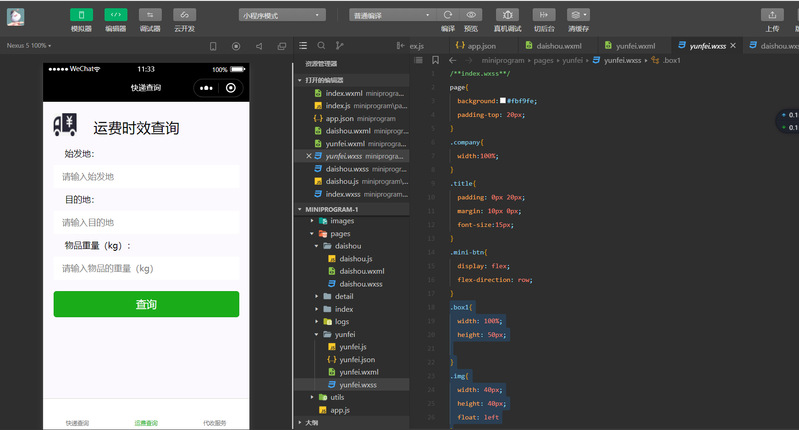Click yunfei in the breadcrumb path
Screen dimensions: 799x430
tap(572, 60)
